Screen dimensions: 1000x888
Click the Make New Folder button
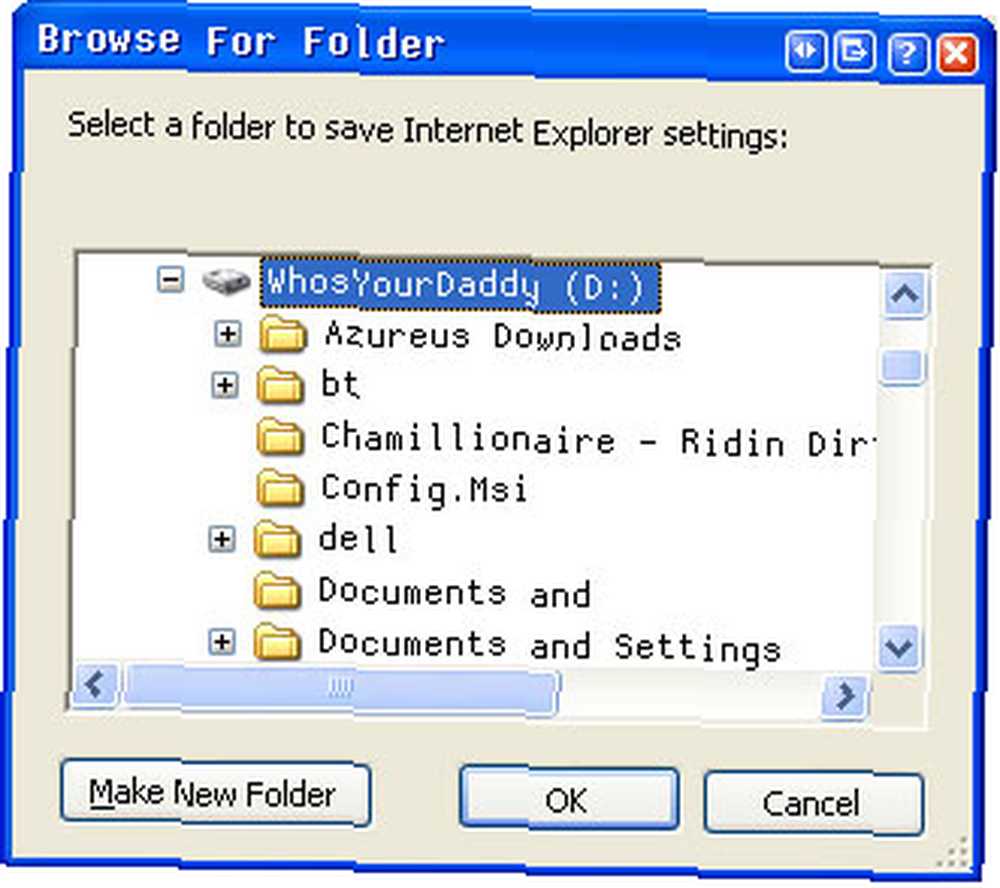[216, 793]
